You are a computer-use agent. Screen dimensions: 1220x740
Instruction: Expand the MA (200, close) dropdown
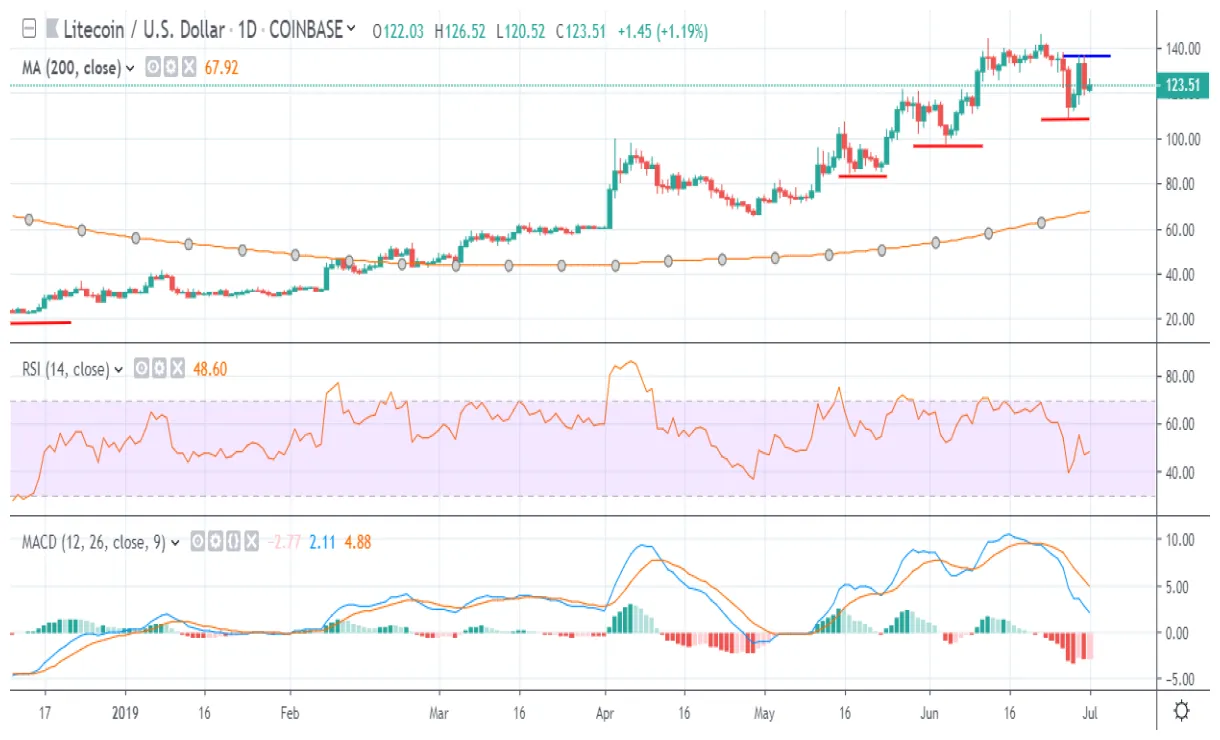pos(130,67)
